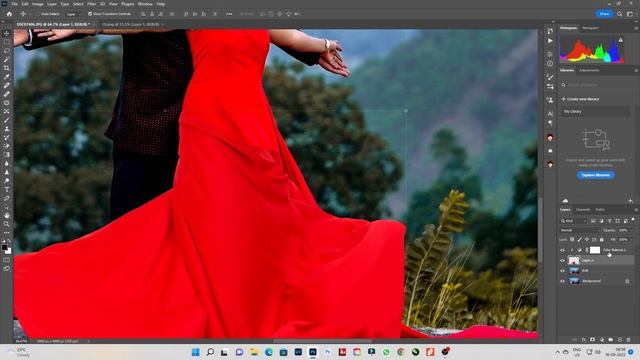This screenshot has height=360, width=640.
Task: Open the Auto-Select Layer dropdown
Action: coord(73,14)
